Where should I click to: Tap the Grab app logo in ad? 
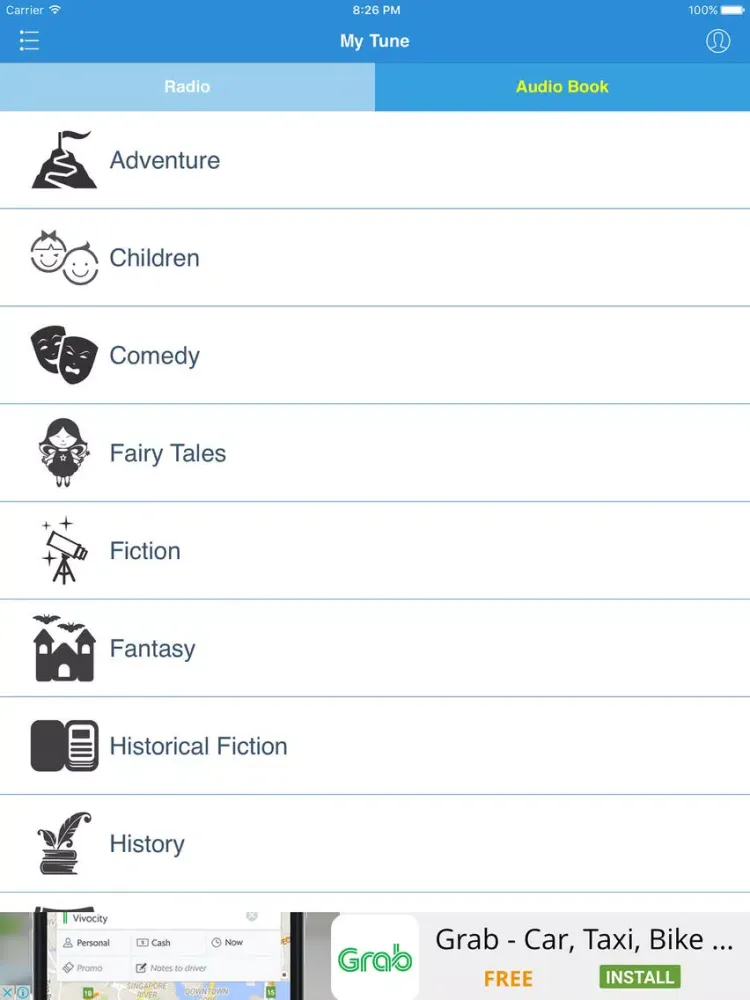point(375,957)
